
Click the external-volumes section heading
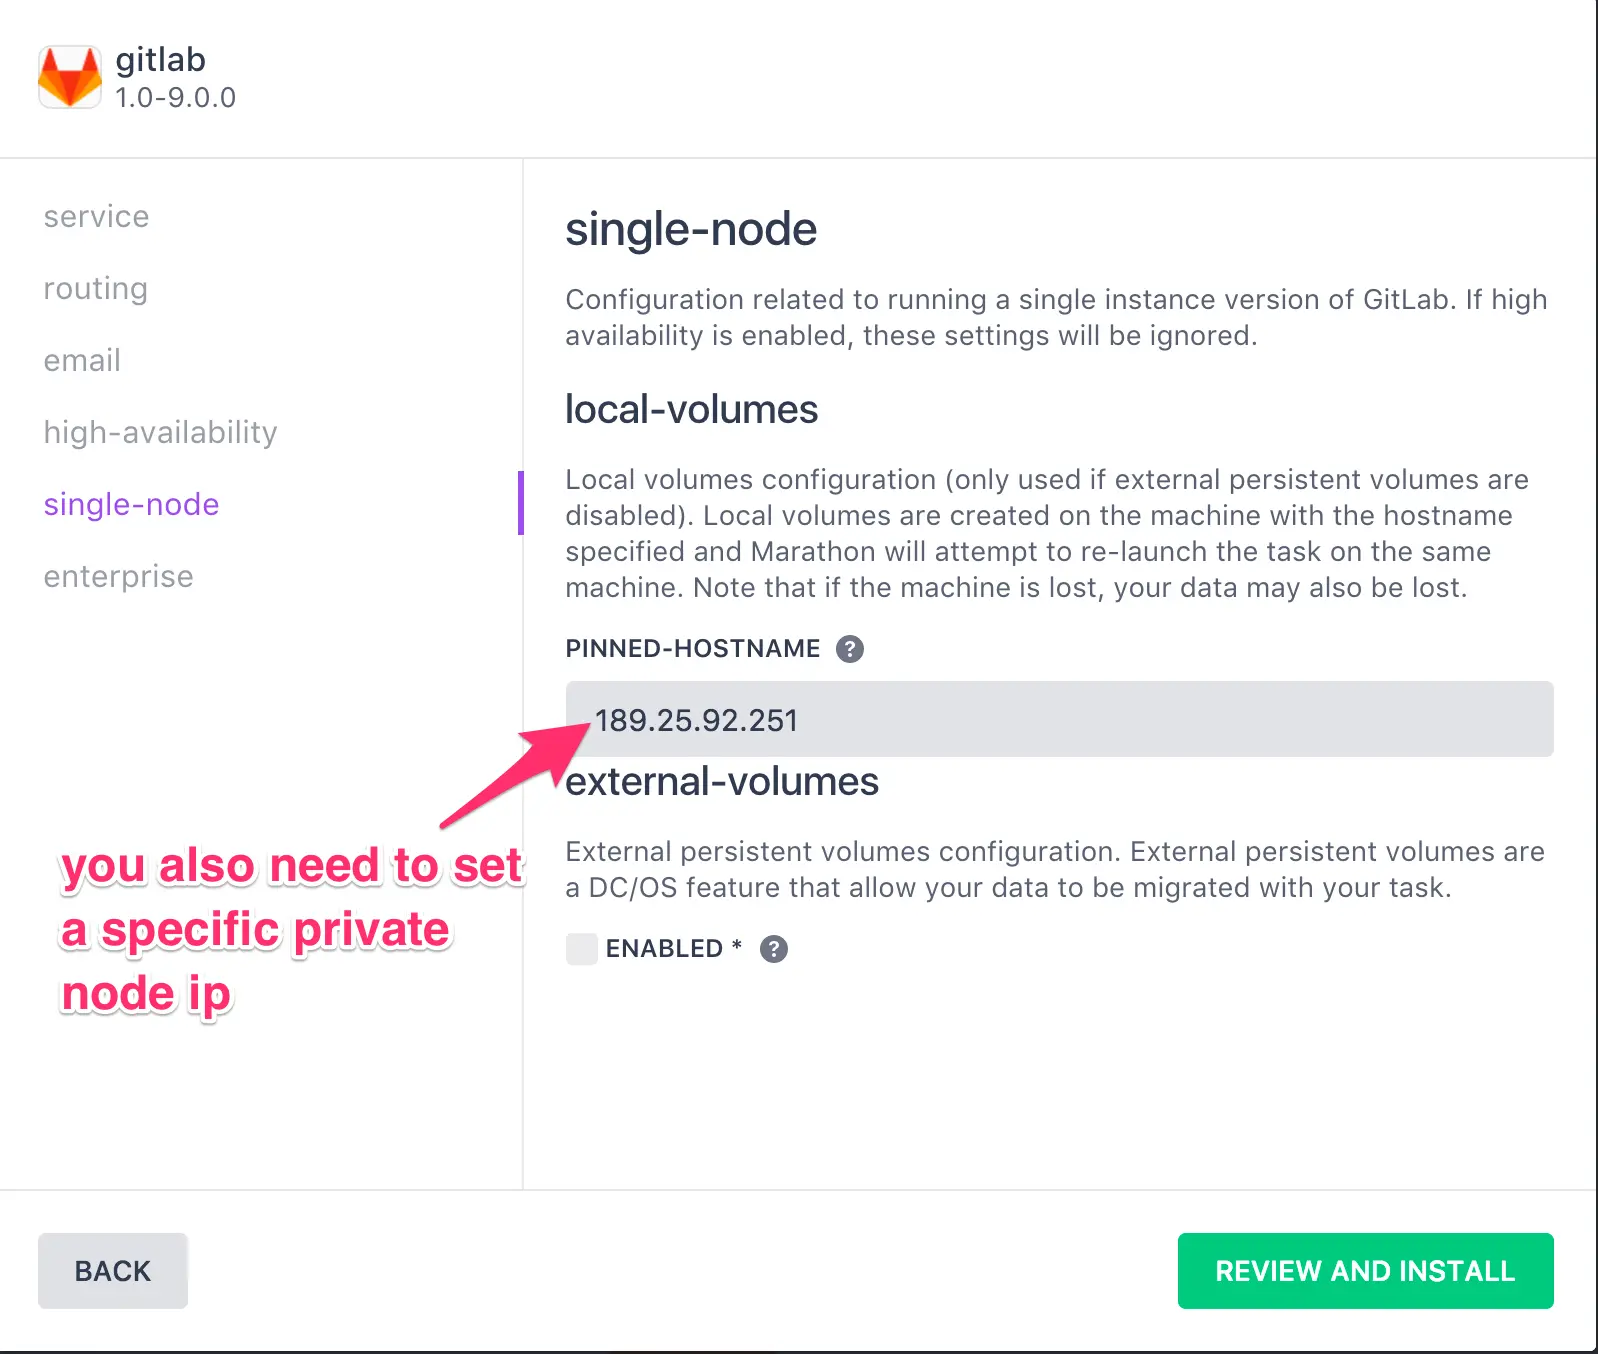(722, 781)
